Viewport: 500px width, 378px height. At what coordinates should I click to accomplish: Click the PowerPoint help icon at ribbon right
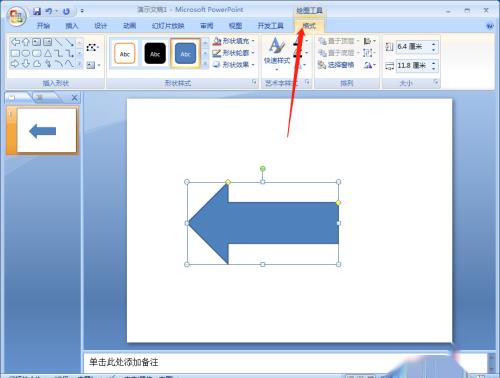(490, 26)
